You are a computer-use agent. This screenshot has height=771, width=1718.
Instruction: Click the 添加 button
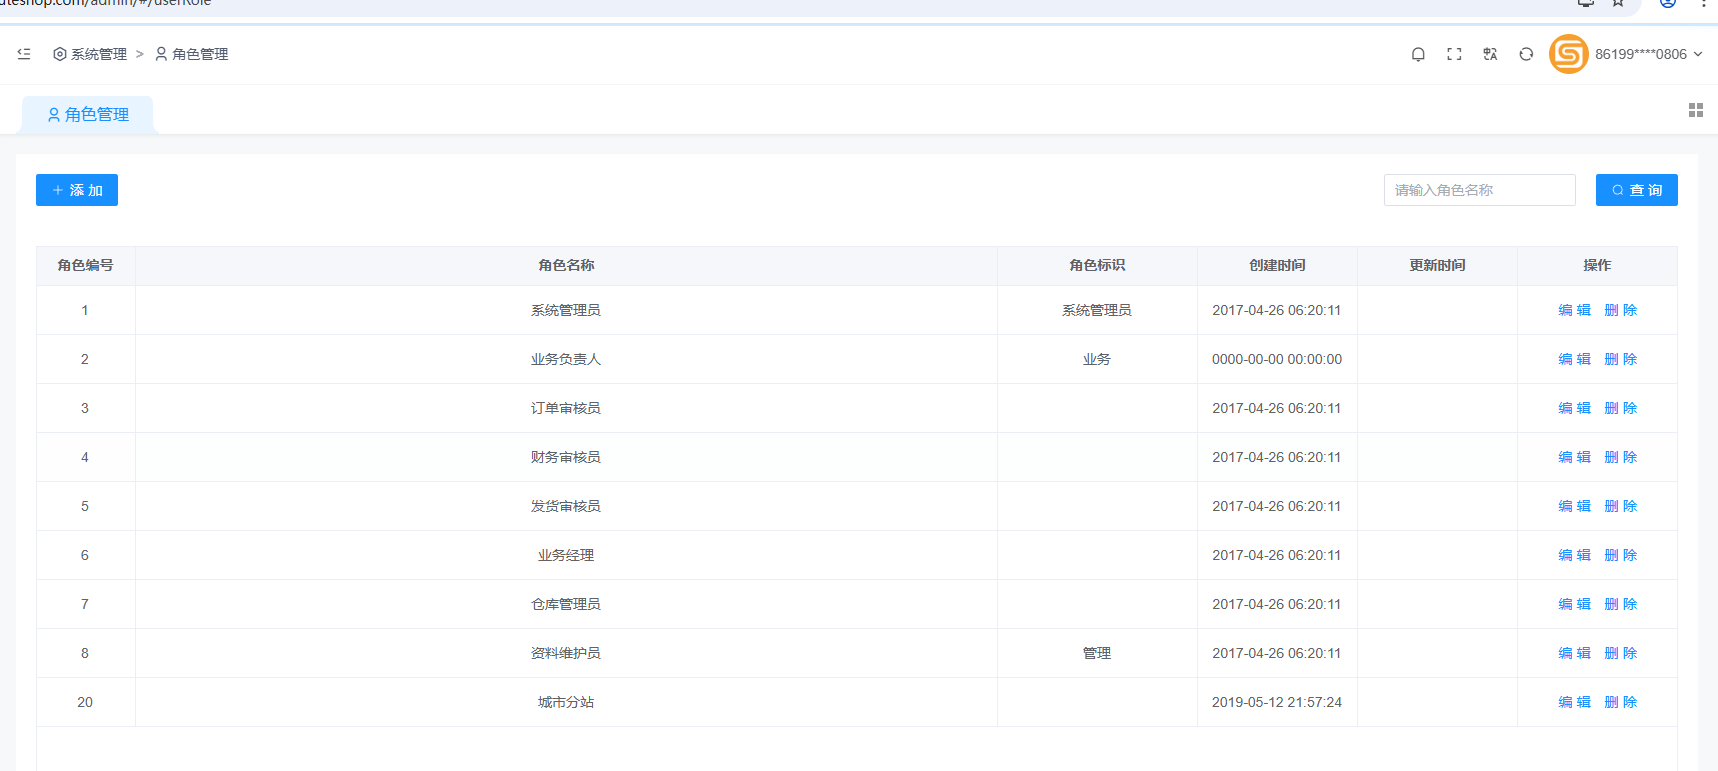(x=77, y=190)
